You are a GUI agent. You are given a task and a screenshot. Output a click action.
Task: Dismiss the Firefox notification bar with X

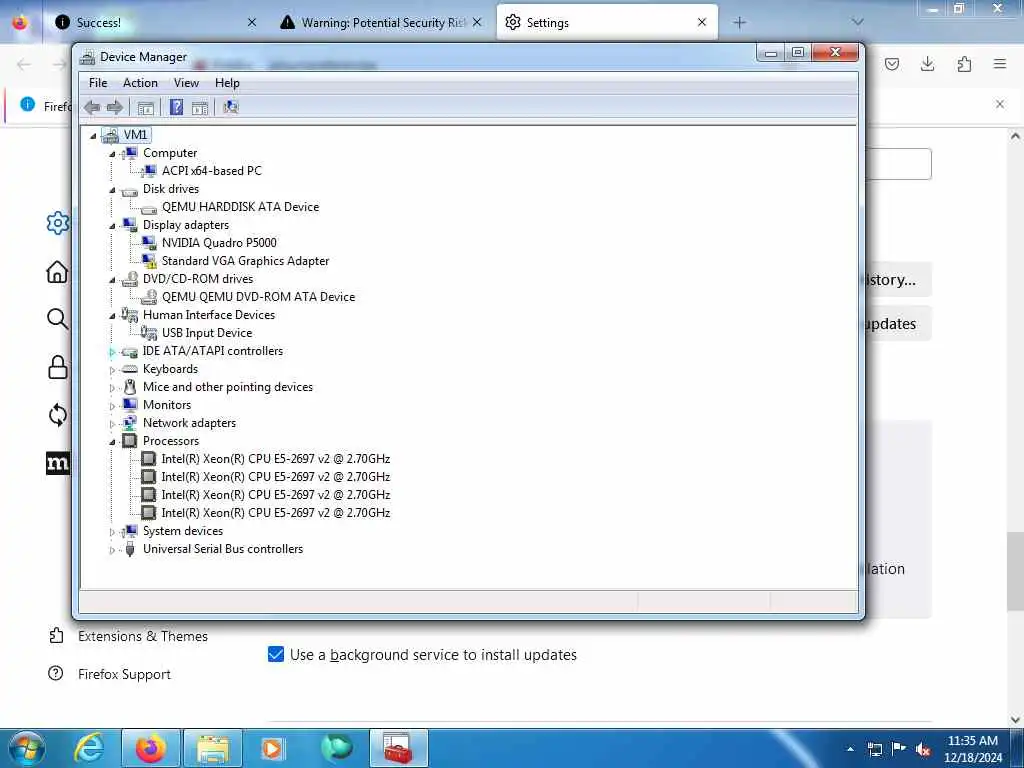click(x=1000, y=104)
